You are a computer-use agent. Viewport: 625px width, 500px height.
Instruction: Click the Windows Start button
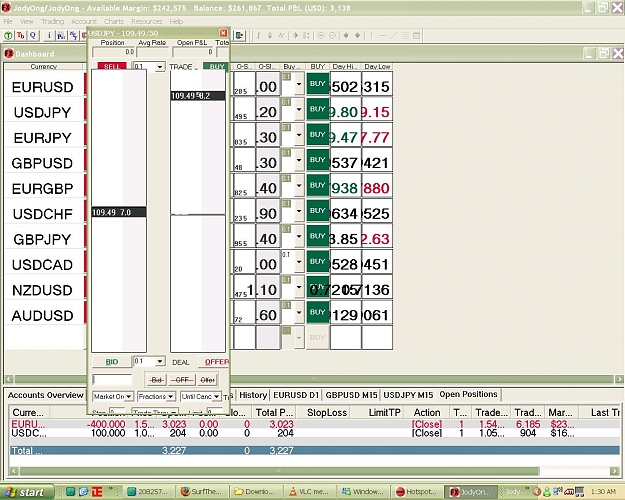point(26,492)
